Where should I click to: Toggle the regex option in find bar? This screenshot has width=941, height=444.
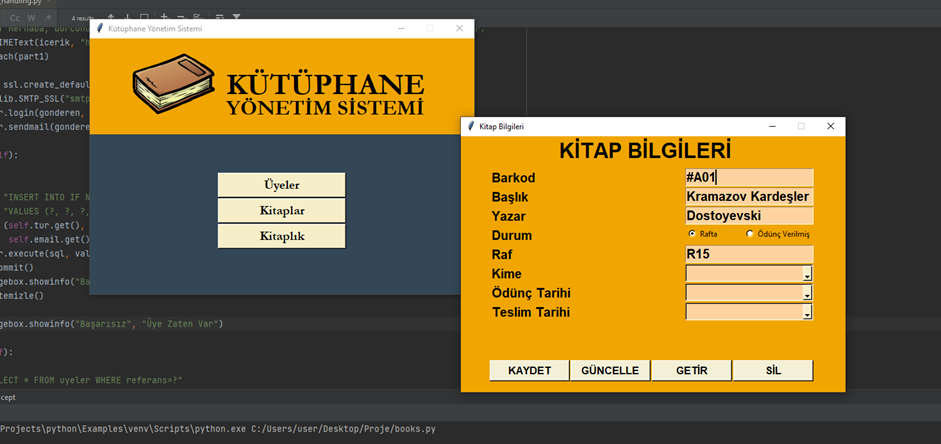coord(48,18)
